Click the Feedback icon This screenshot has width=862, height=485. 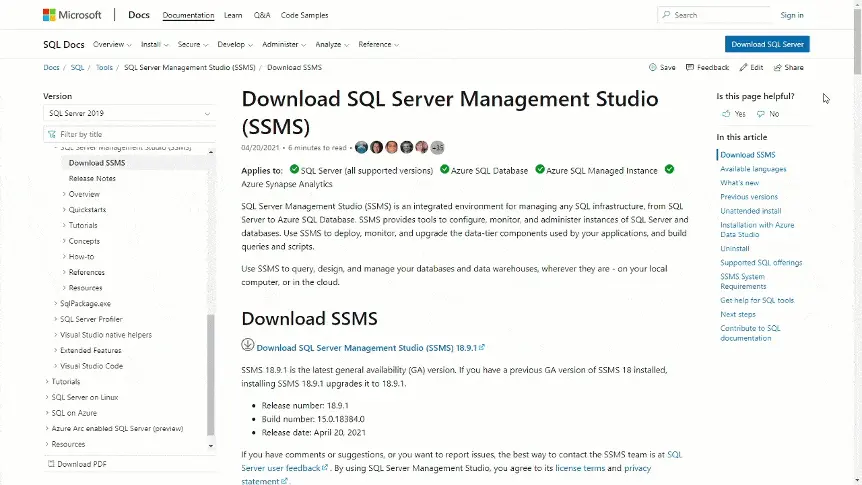(x=690, y=68)
